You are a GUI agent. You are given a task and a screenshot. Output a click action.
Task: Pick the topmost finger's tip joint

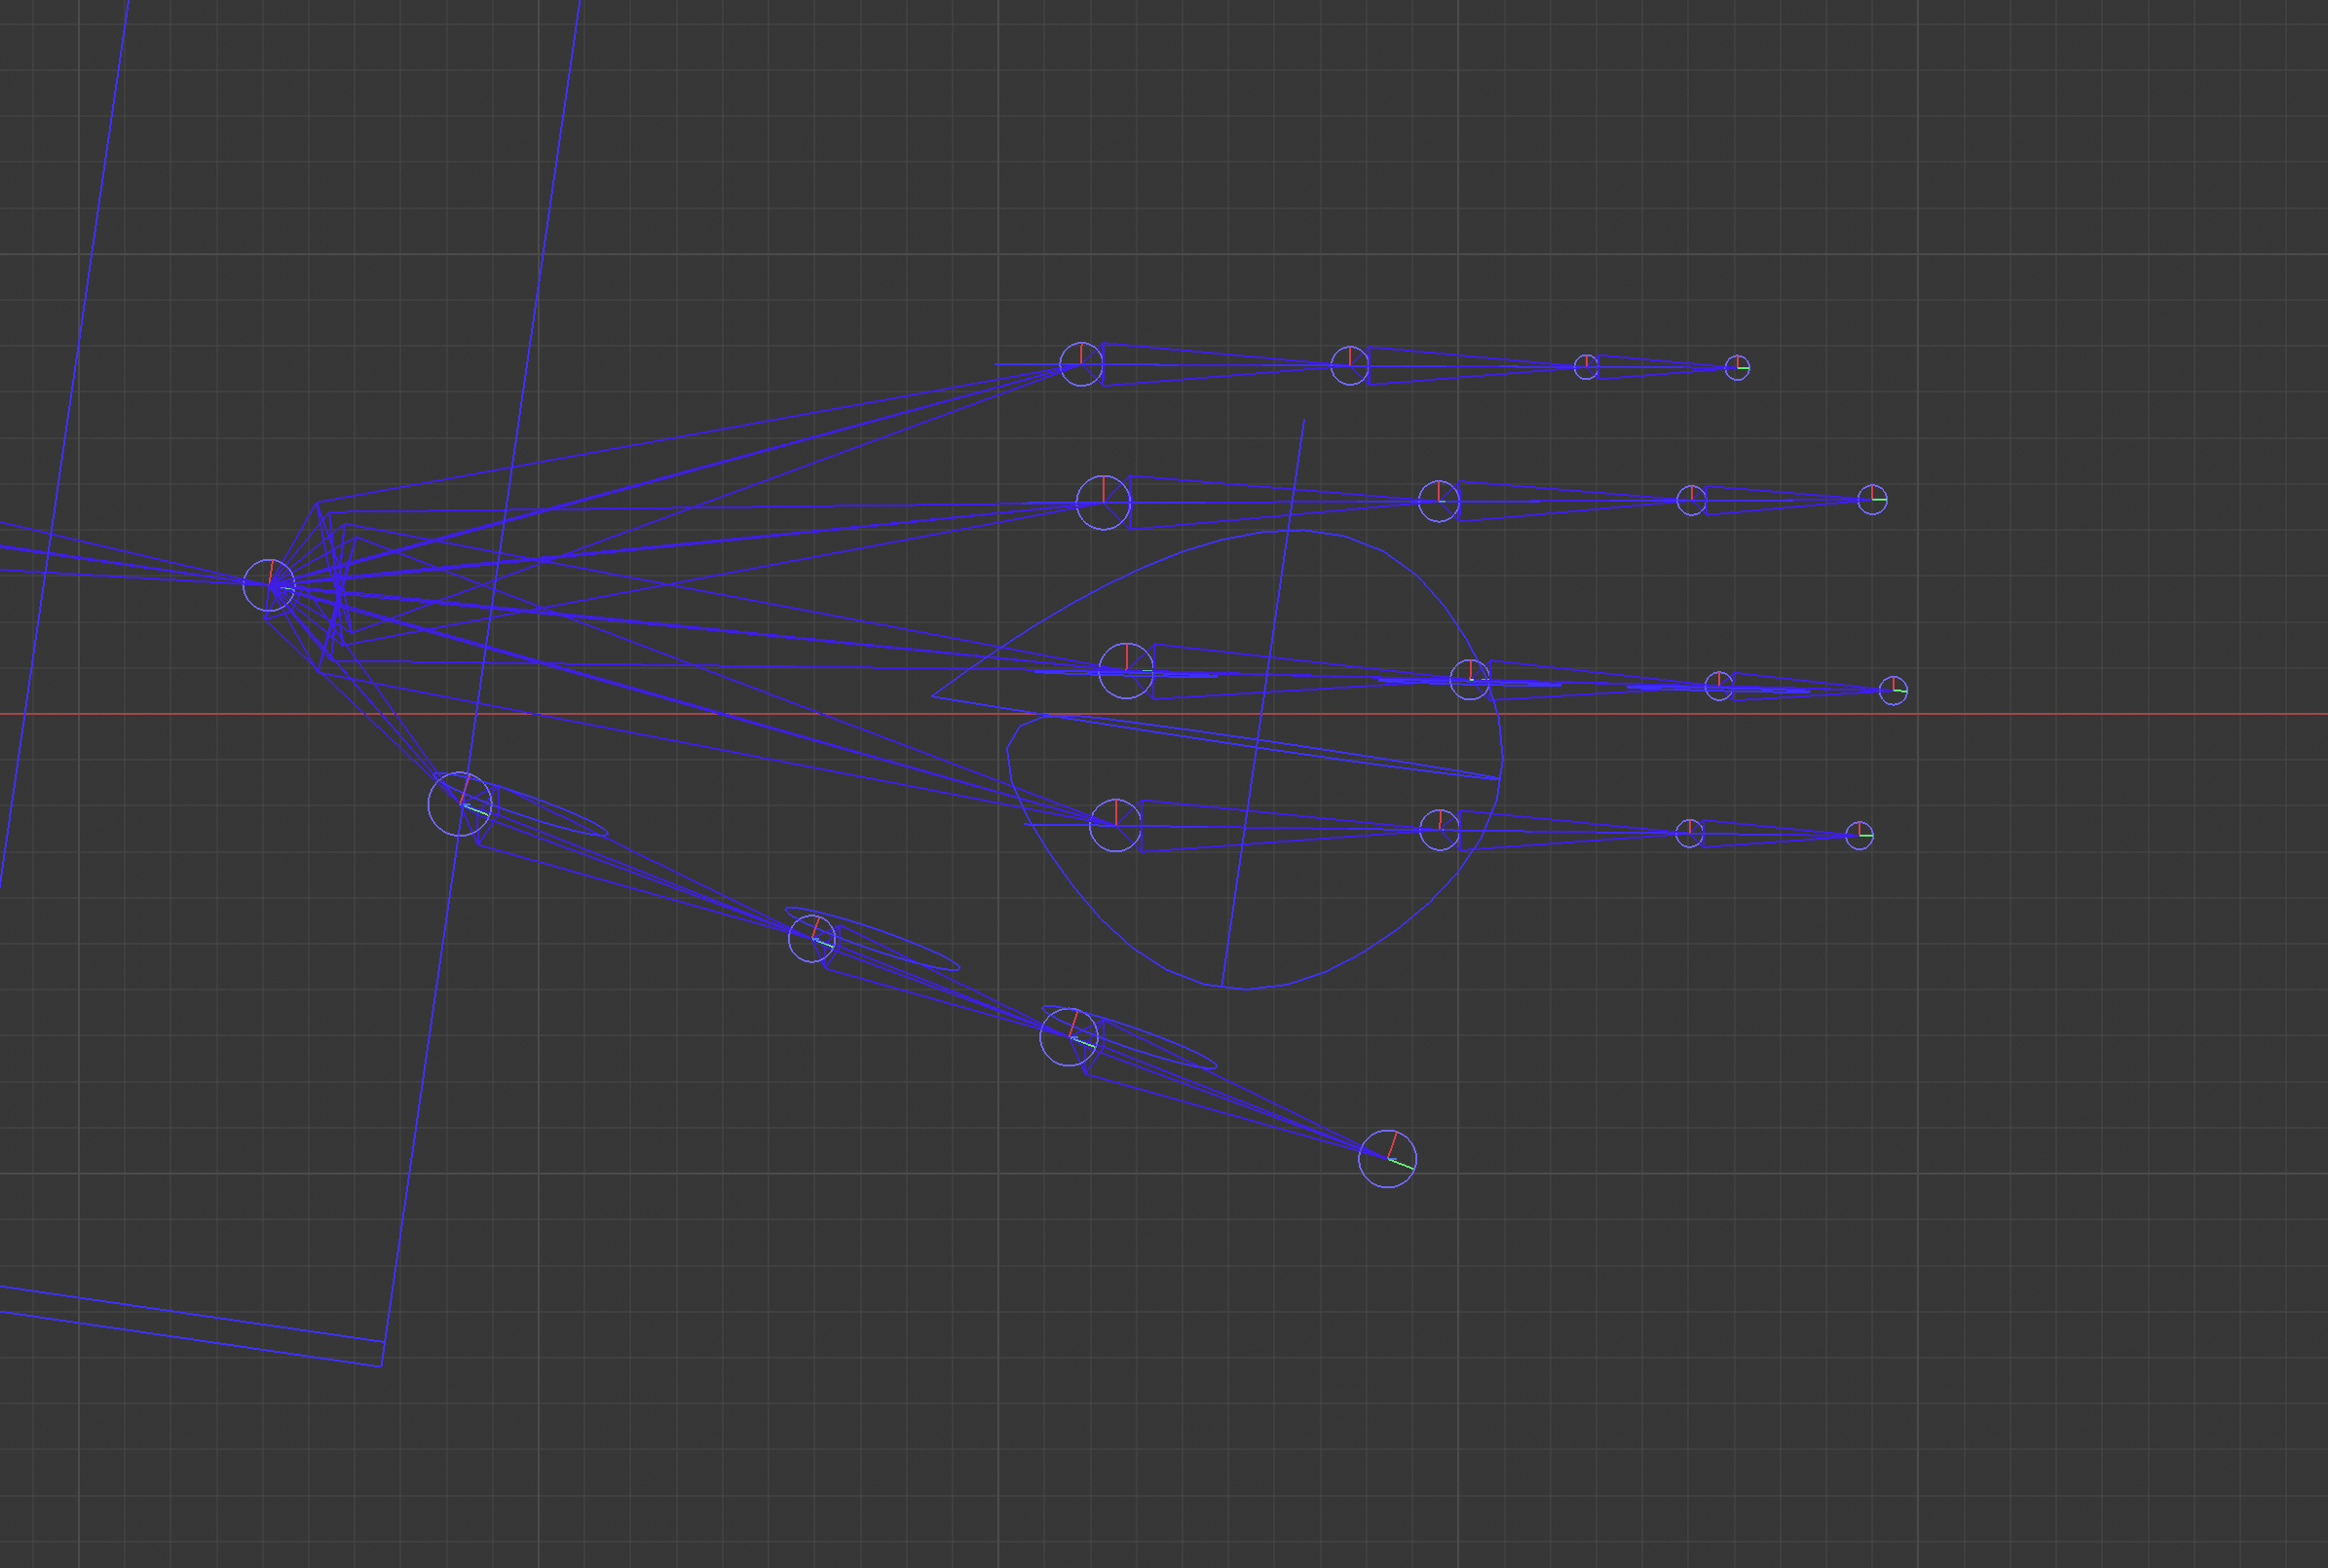1737,368
